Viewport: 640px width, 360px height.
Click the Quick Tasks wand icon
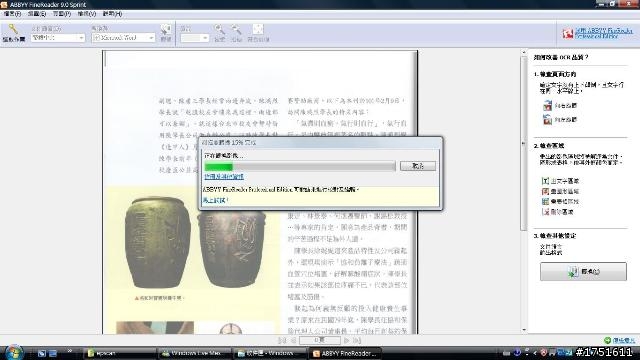click(x=13, y=29)
